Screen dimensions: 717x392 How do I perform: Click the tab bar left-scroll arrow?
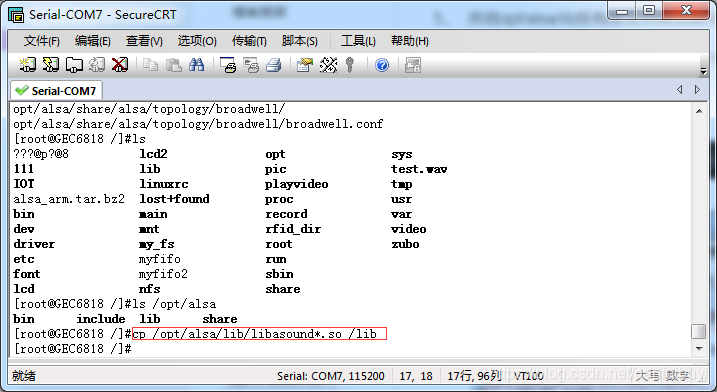click(680, 90)
